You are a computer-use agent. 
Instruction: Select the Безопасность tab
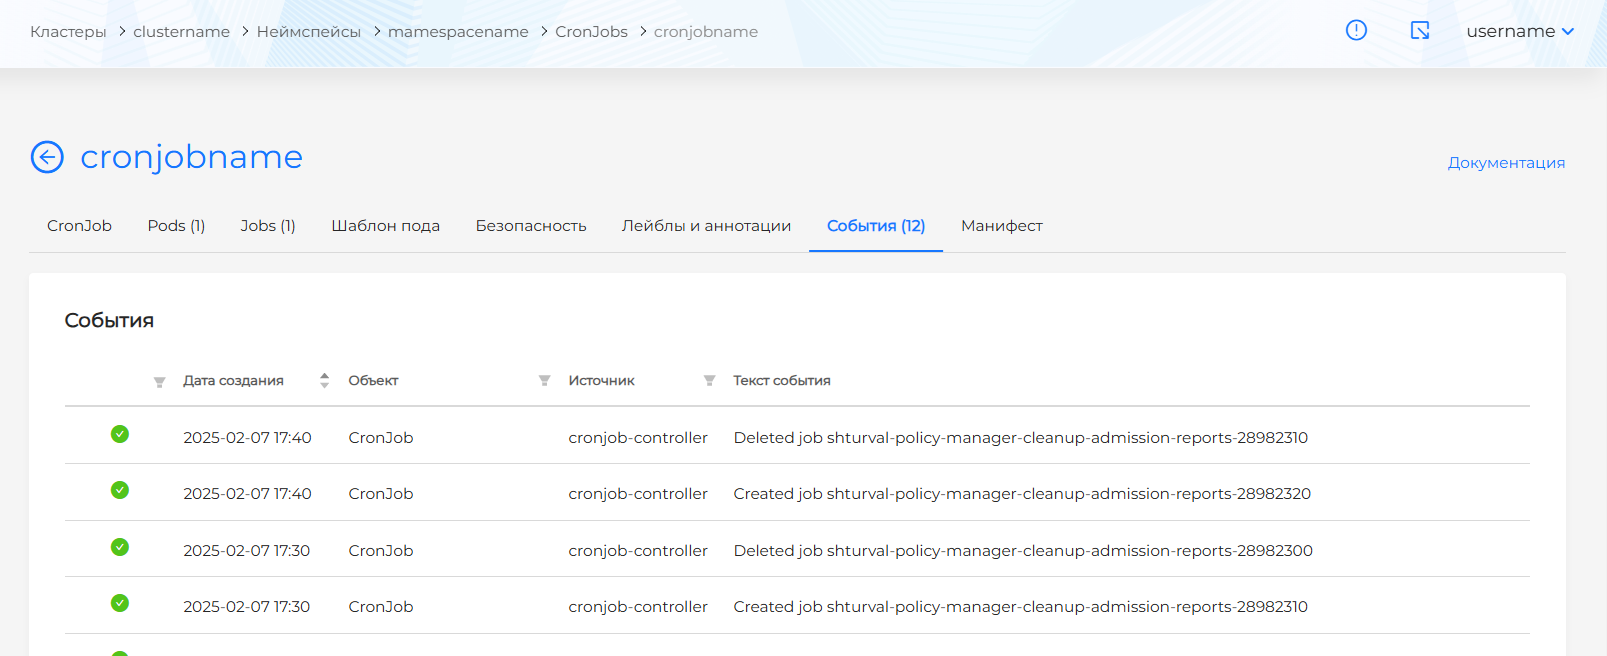point(531,226)
